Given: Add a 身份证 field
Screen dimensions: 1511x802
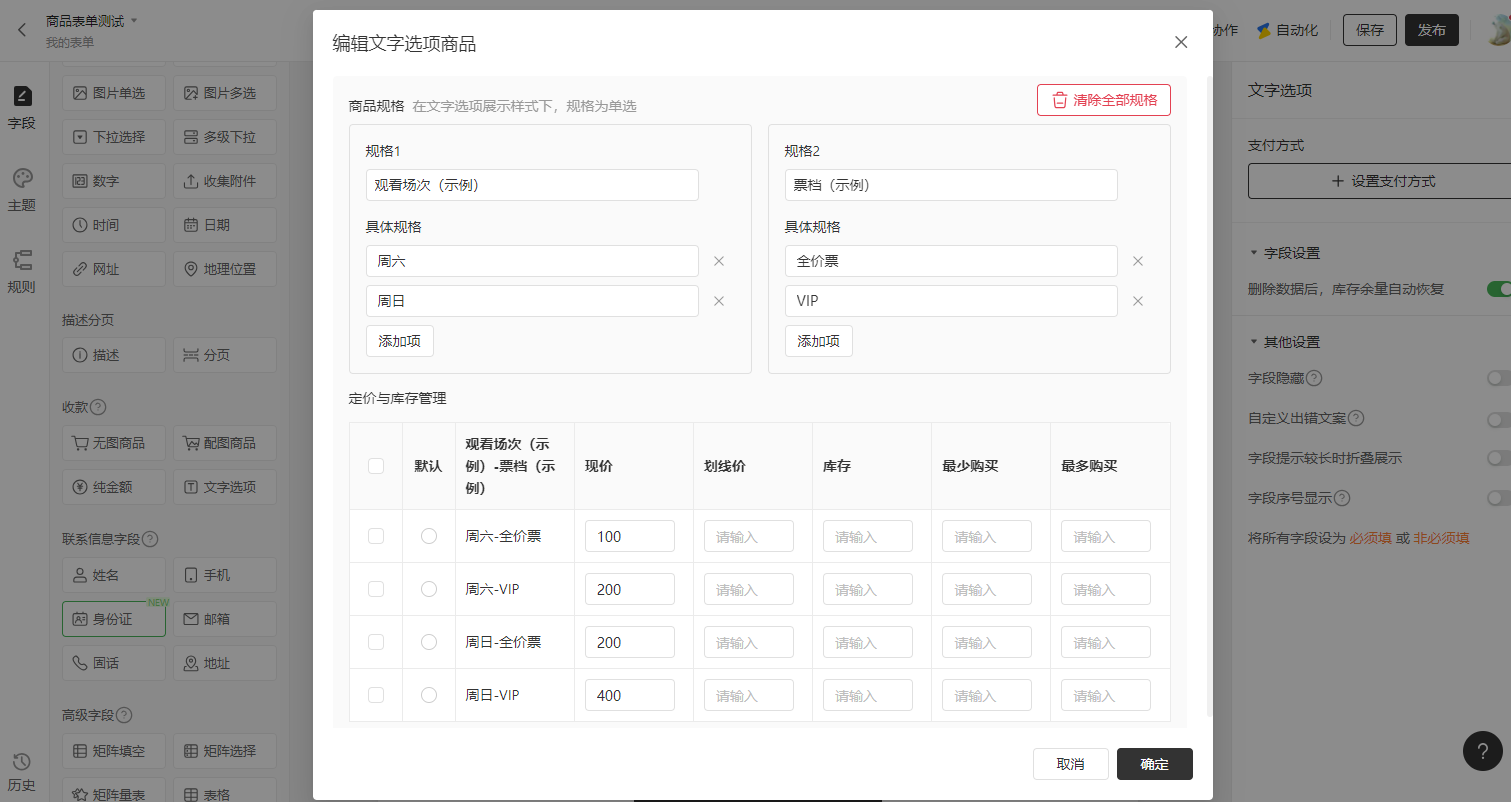Looking at the screenshot, I should coord(114,619).
